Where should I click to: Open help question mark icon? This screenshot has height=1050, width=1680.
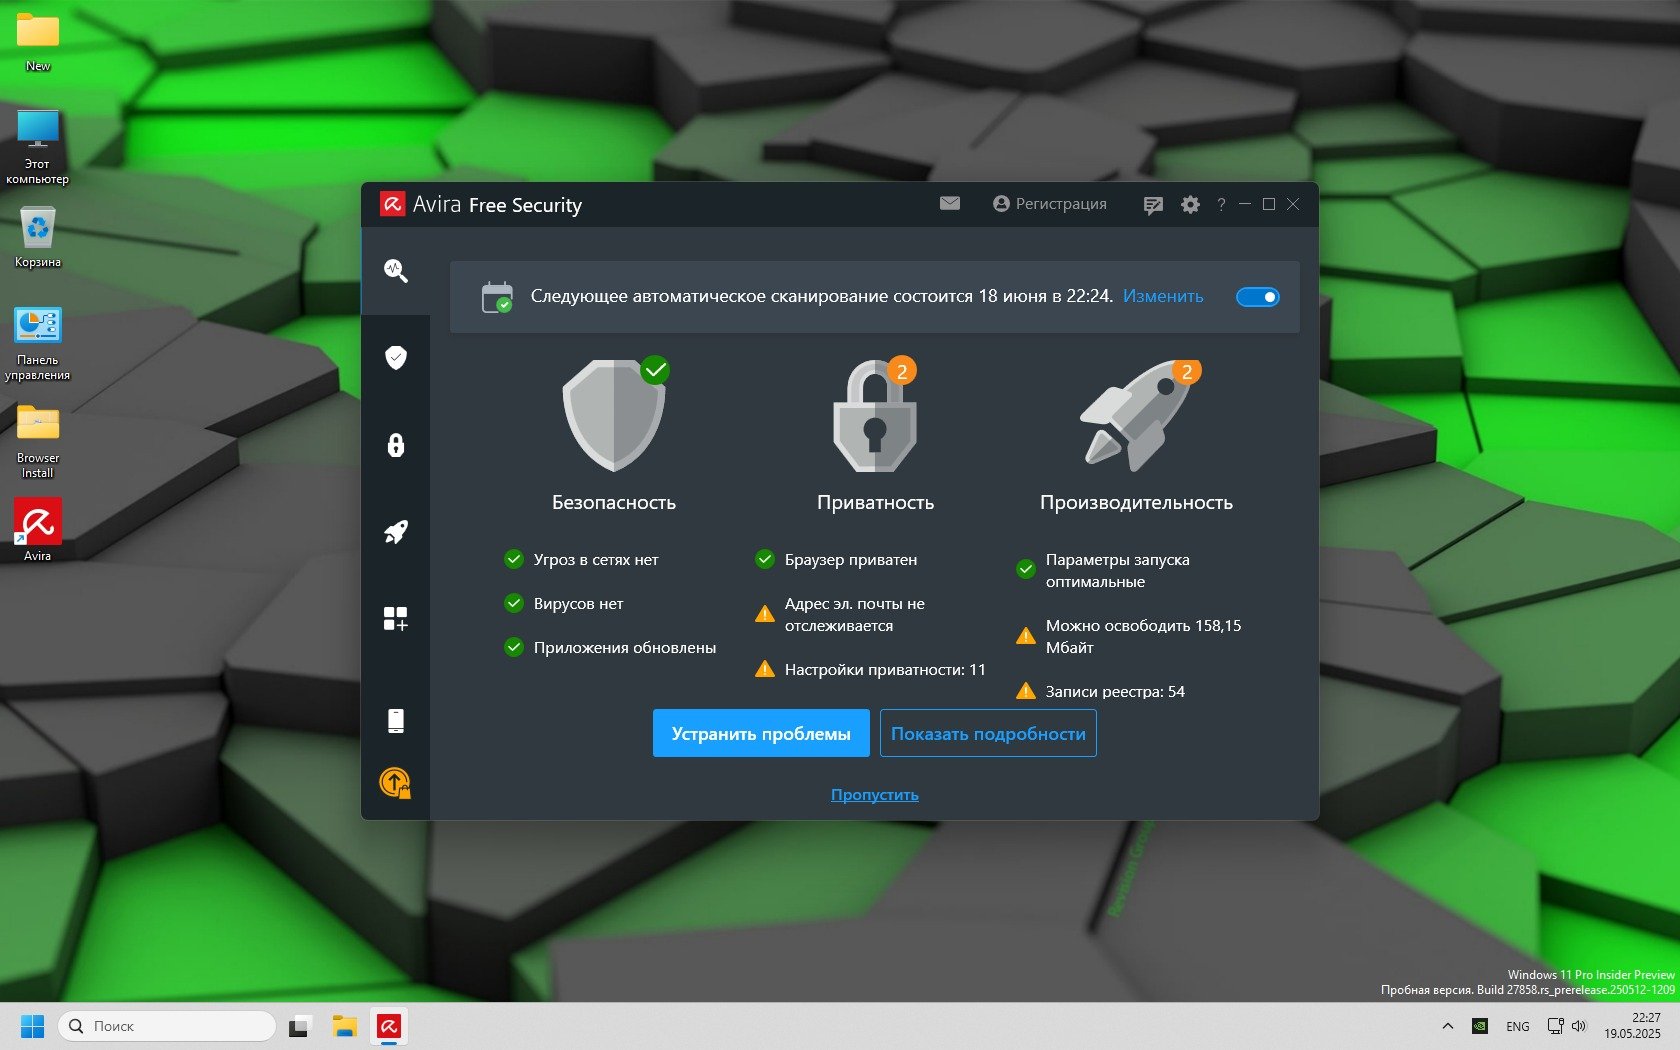[x=1221, y=205]
